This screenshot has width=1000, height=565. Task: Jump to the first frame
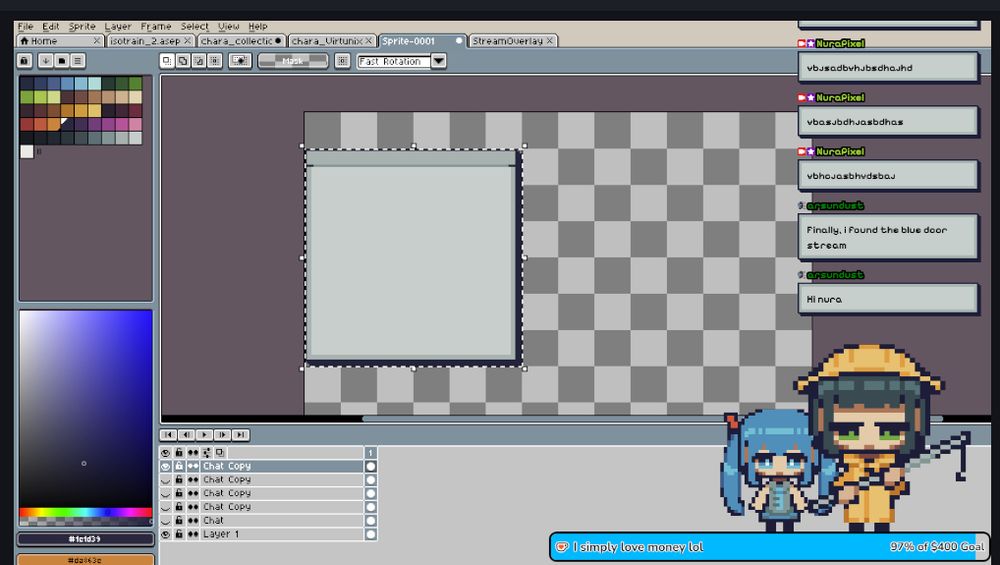(168, 435)
